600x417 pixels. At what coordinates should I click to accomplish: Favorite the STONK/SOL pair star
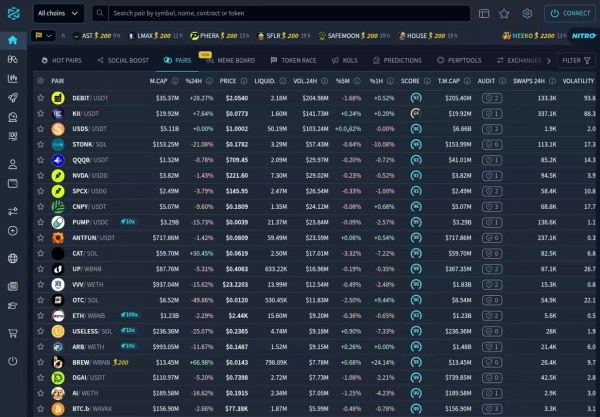pyautogui.click(x=41, y=145)
